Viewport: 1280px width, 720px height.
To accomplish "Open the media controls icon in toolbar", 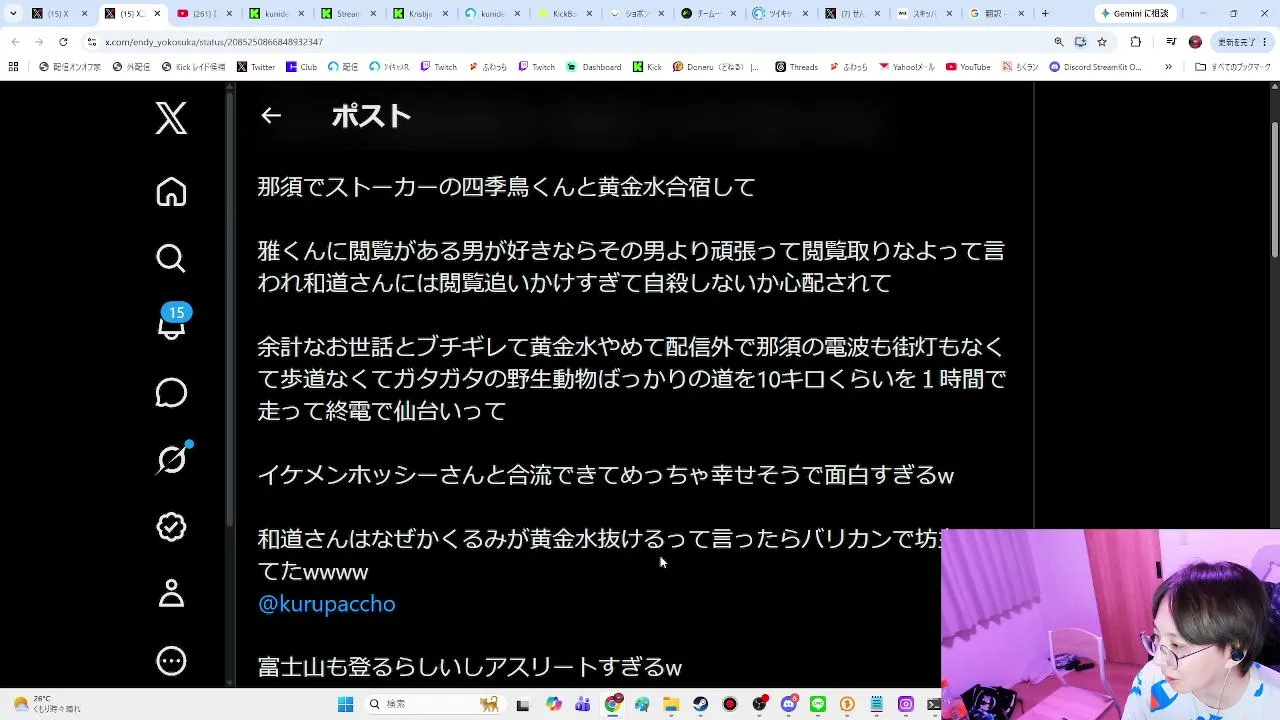I will (x=1171, y=42).
